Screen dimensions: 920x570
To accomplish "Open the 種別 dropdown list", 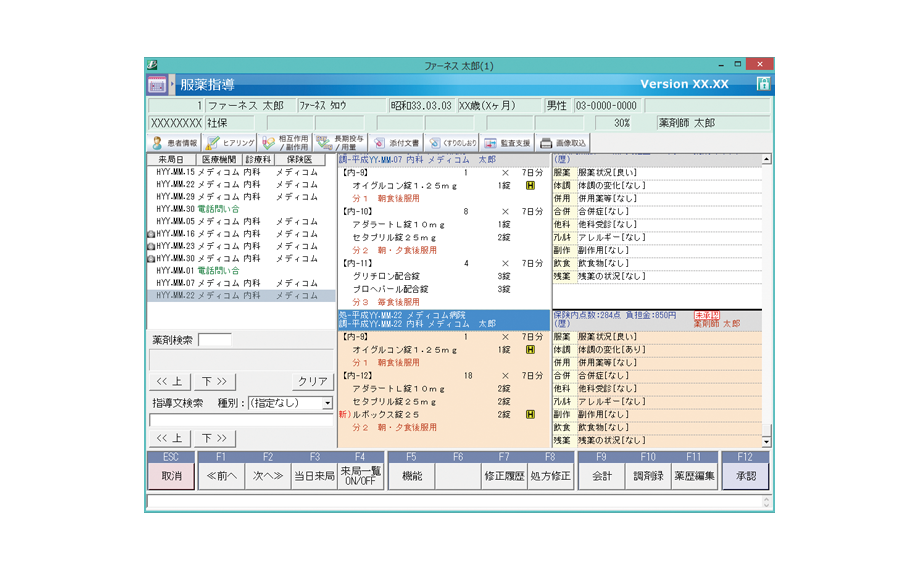I will (327, 404).
